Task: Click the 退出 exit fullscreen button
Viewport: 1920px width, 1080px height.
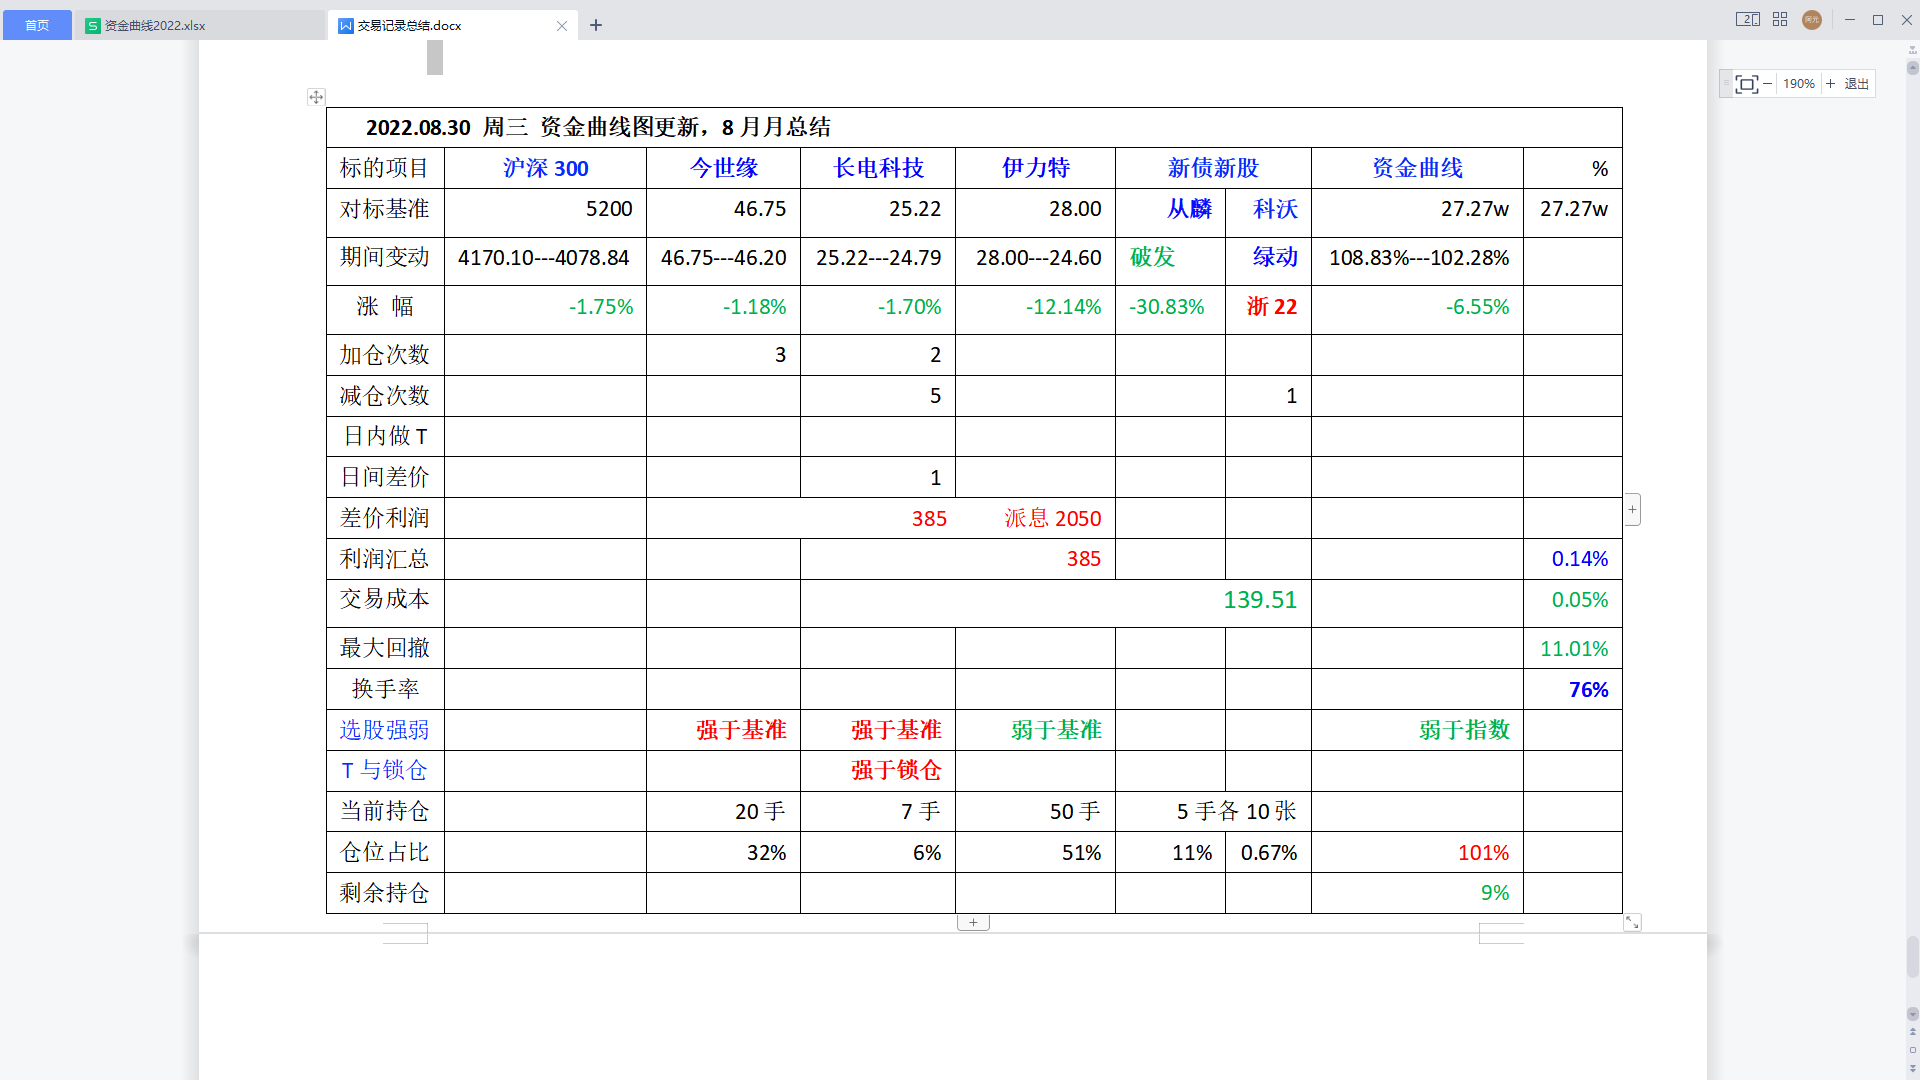Action: 1857,84
